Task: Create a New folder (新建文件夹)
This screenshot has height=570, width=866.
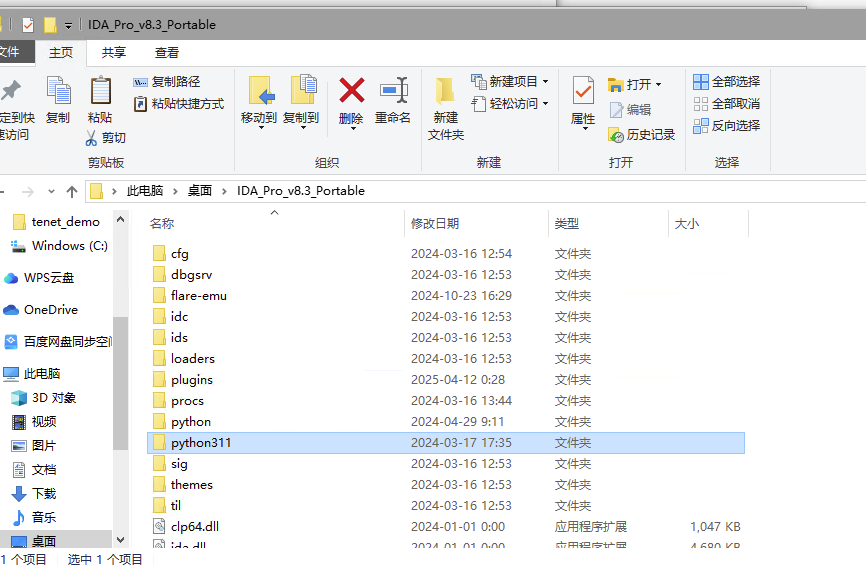Action: [x=446, y=109]
